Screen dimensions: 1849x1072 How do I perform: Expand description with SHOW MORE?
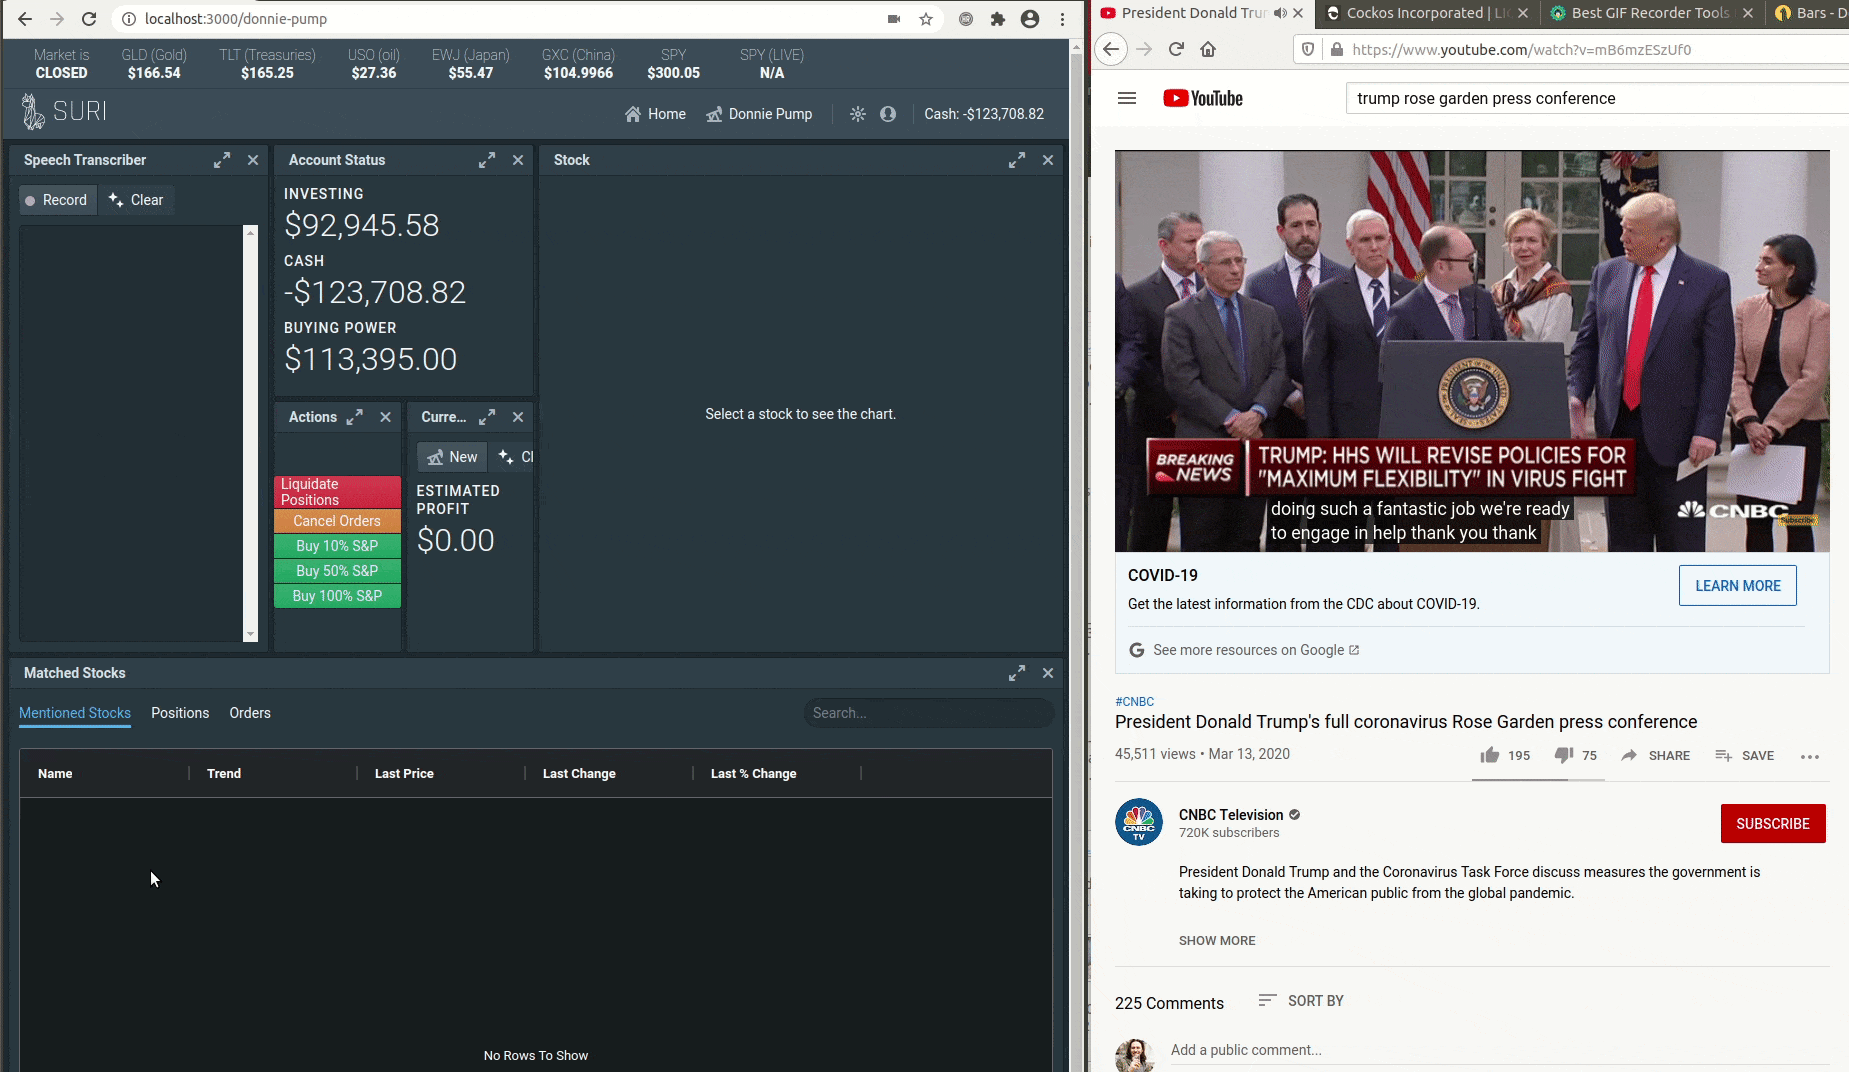(x=1217, y=941)
